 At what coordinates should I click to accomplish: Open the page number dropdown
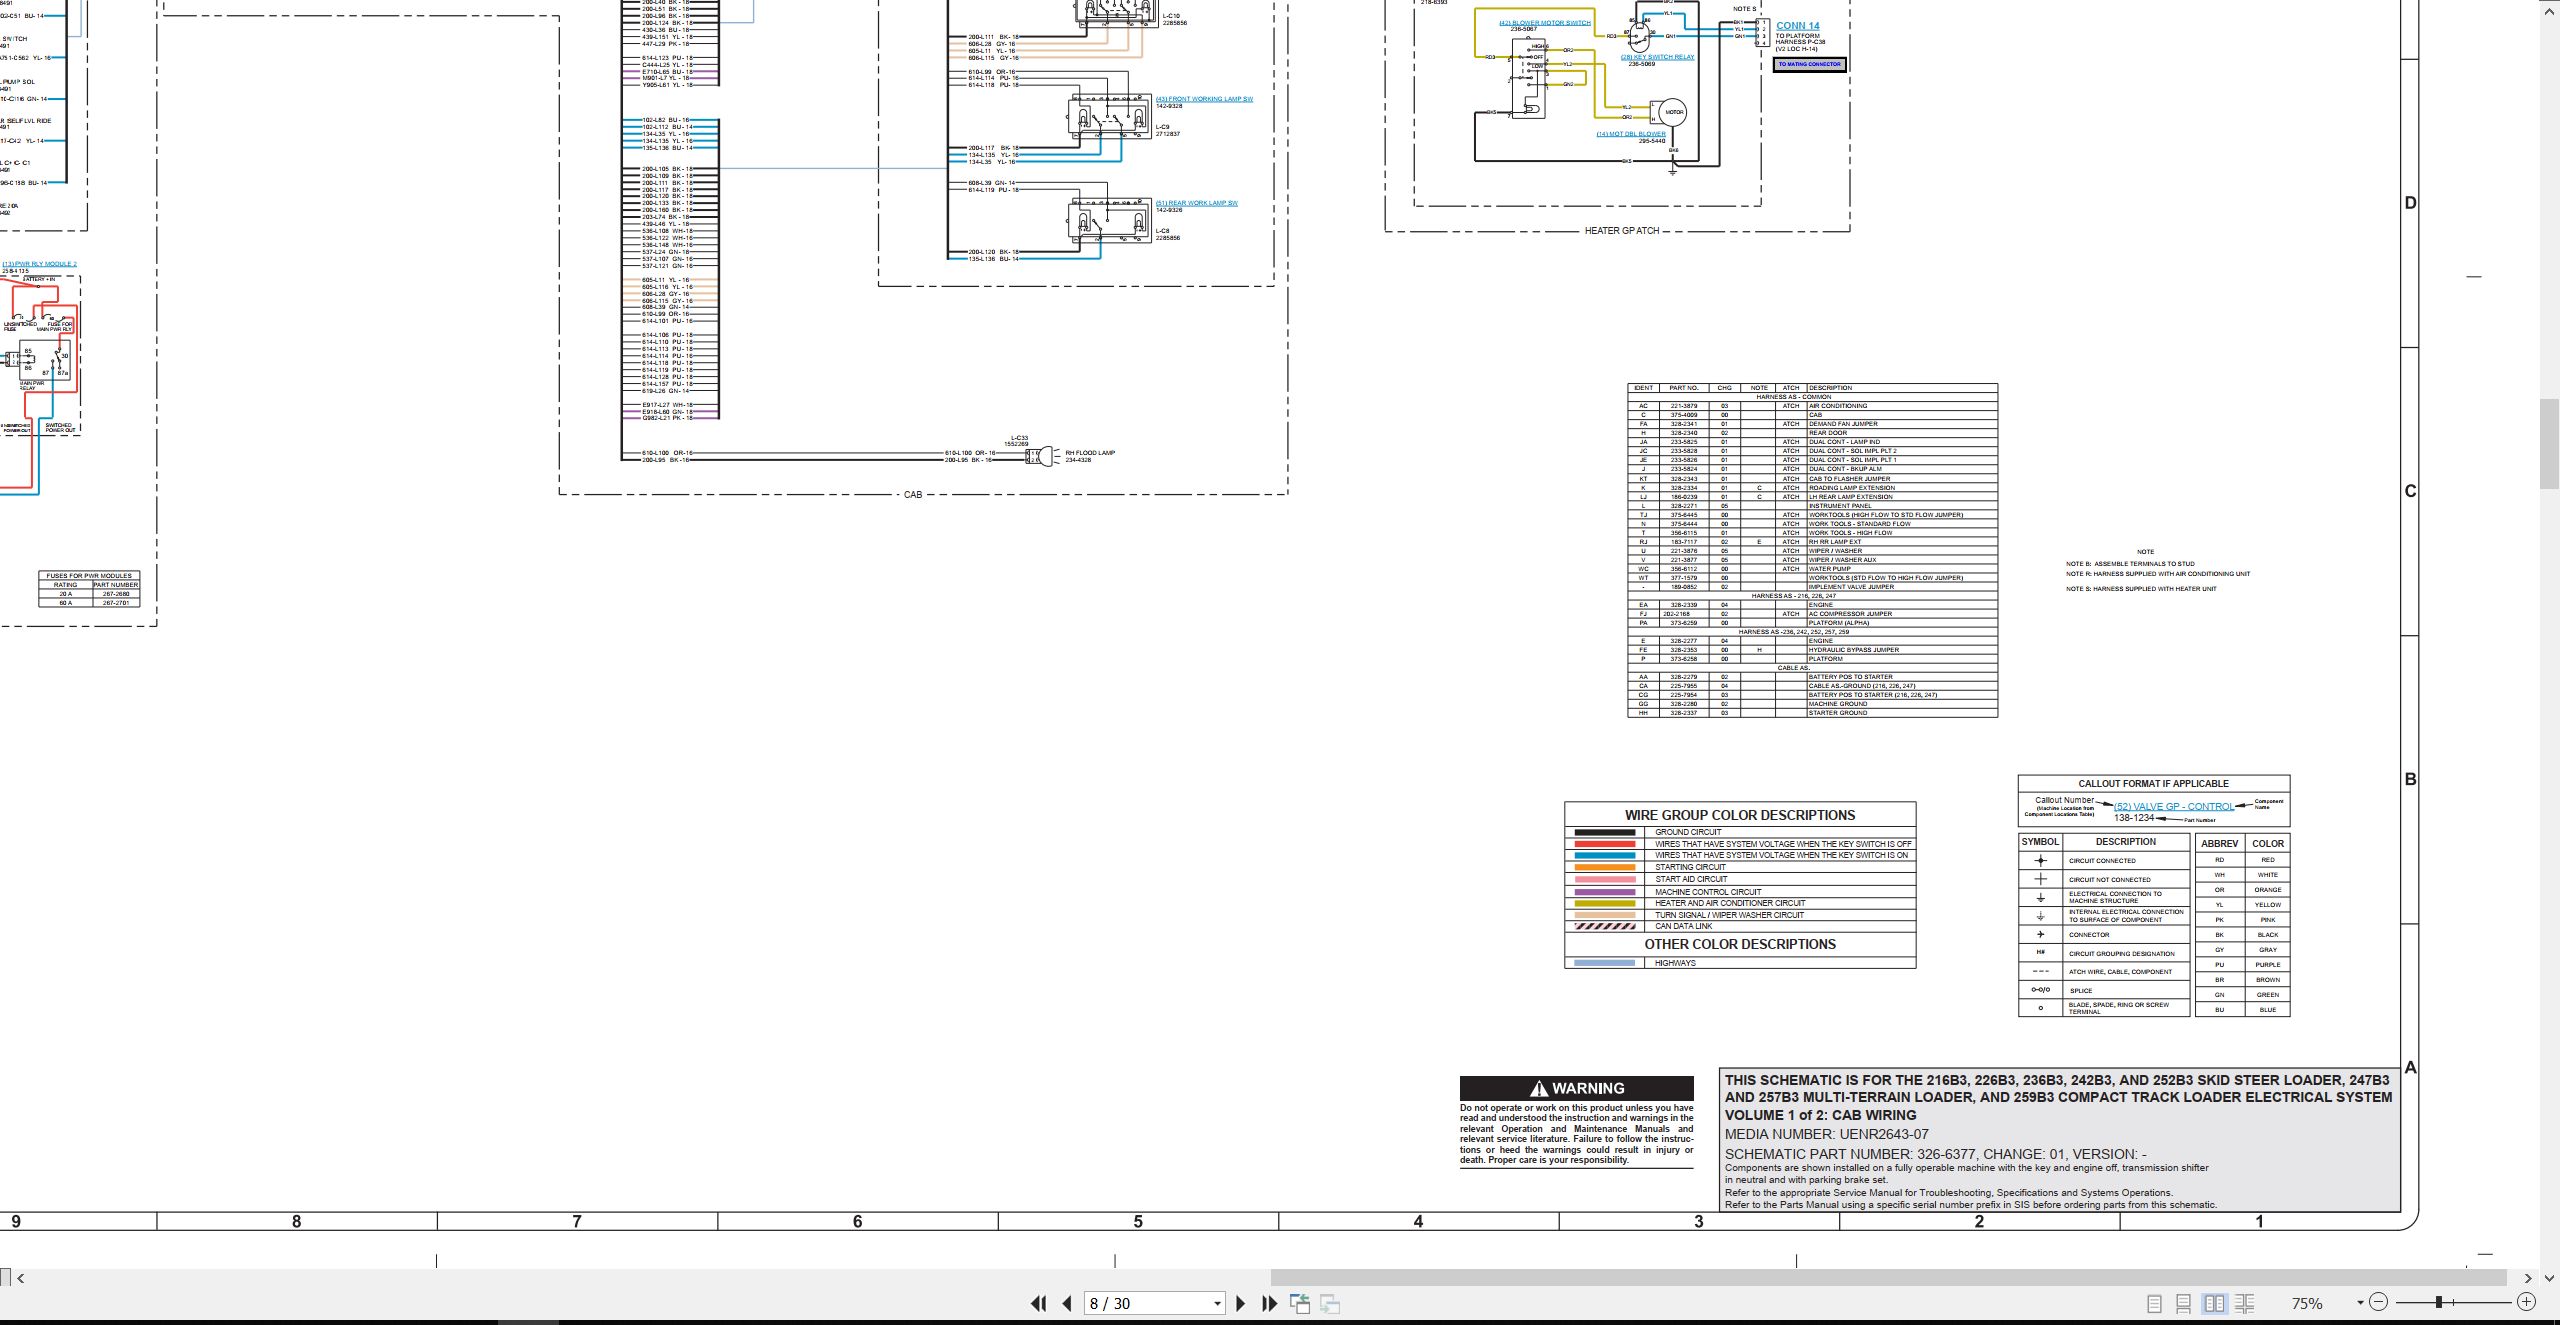[1217, 1304]
